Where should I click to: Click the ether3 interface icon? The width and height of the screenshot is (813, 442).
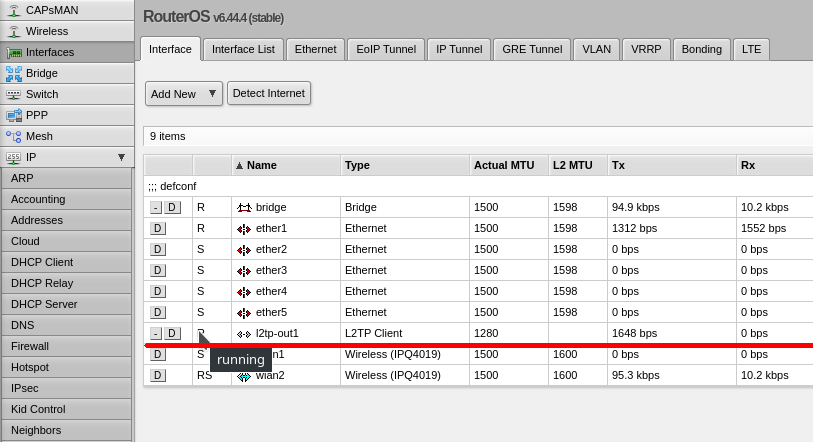tap(244, 271)
